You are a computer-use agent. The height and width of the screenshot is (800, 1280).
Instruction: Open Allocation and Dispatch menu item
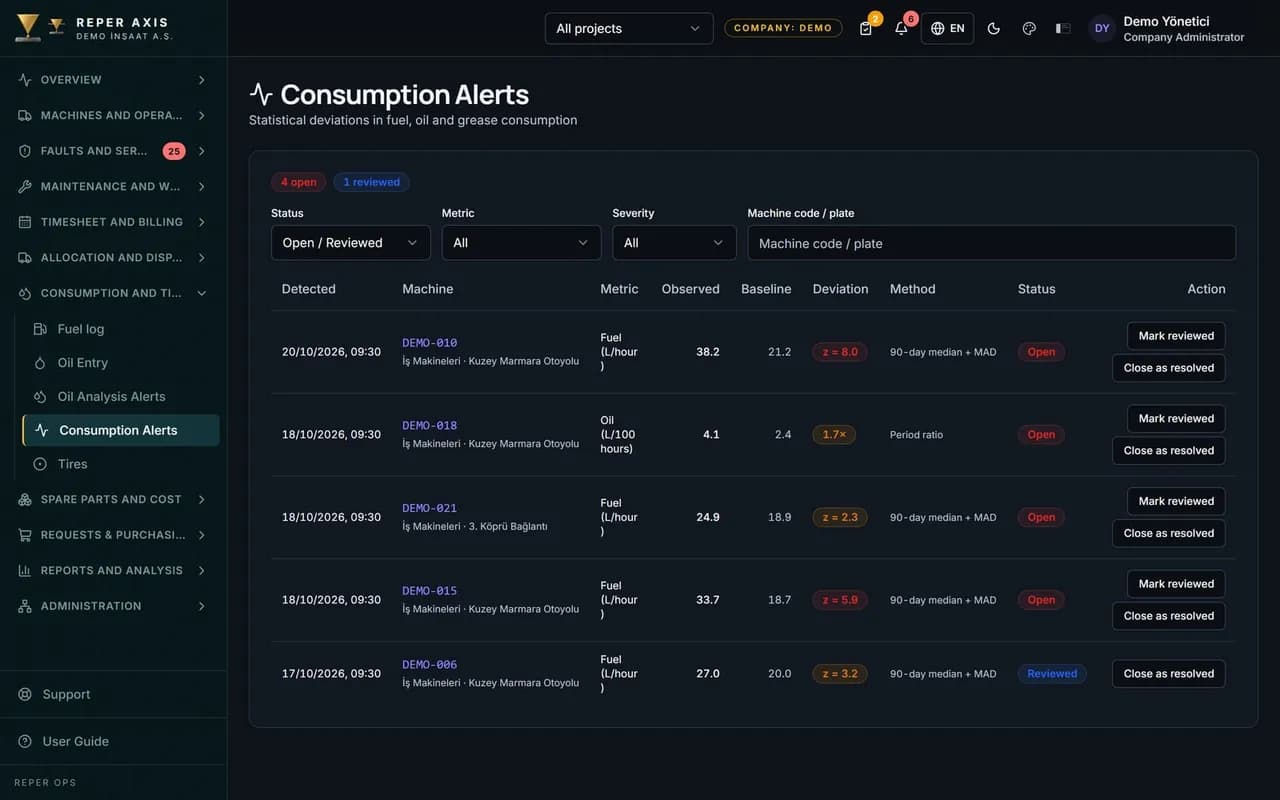click(x=113, y=257)
